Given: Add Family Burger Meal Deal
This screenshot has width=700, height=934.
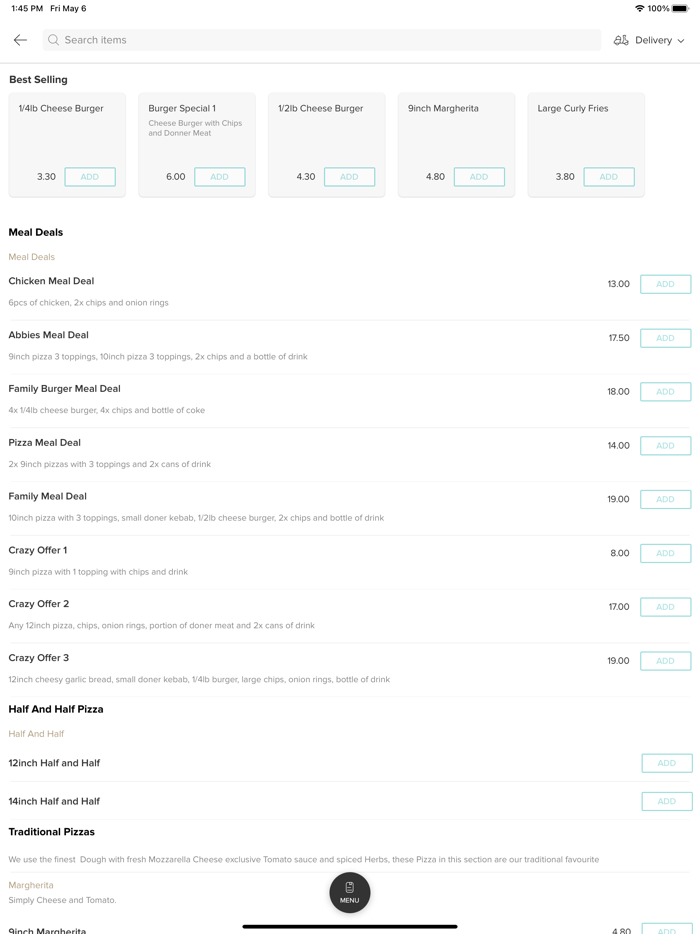Looking at the screenshot, I should click(x=665, y=392).
